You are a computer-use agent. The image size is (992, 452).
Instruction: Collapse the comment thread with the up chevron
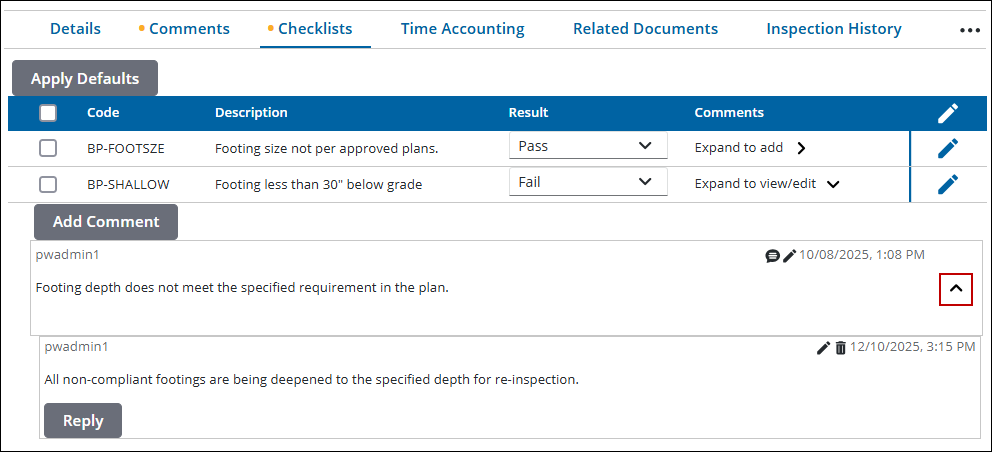(x=956, y=289)
